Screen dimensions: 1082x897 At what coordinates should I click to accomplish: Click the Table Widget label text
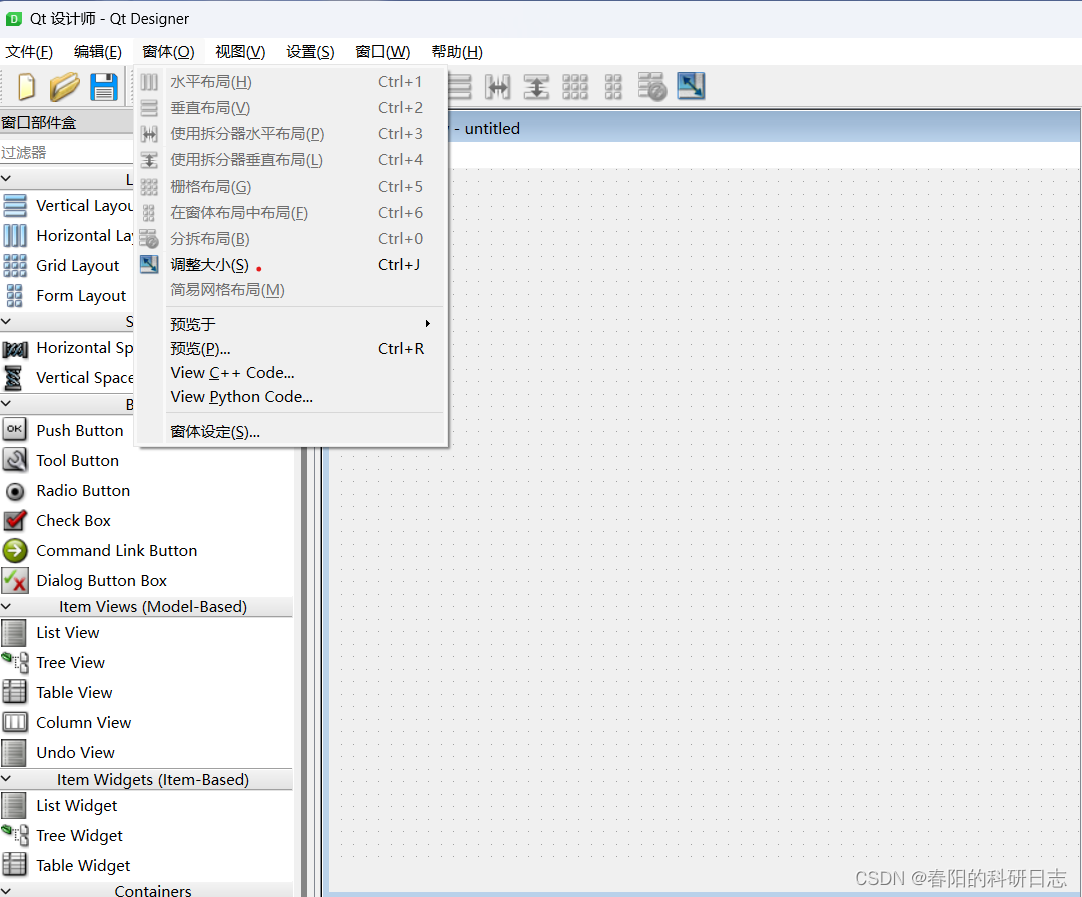point(83,865)
